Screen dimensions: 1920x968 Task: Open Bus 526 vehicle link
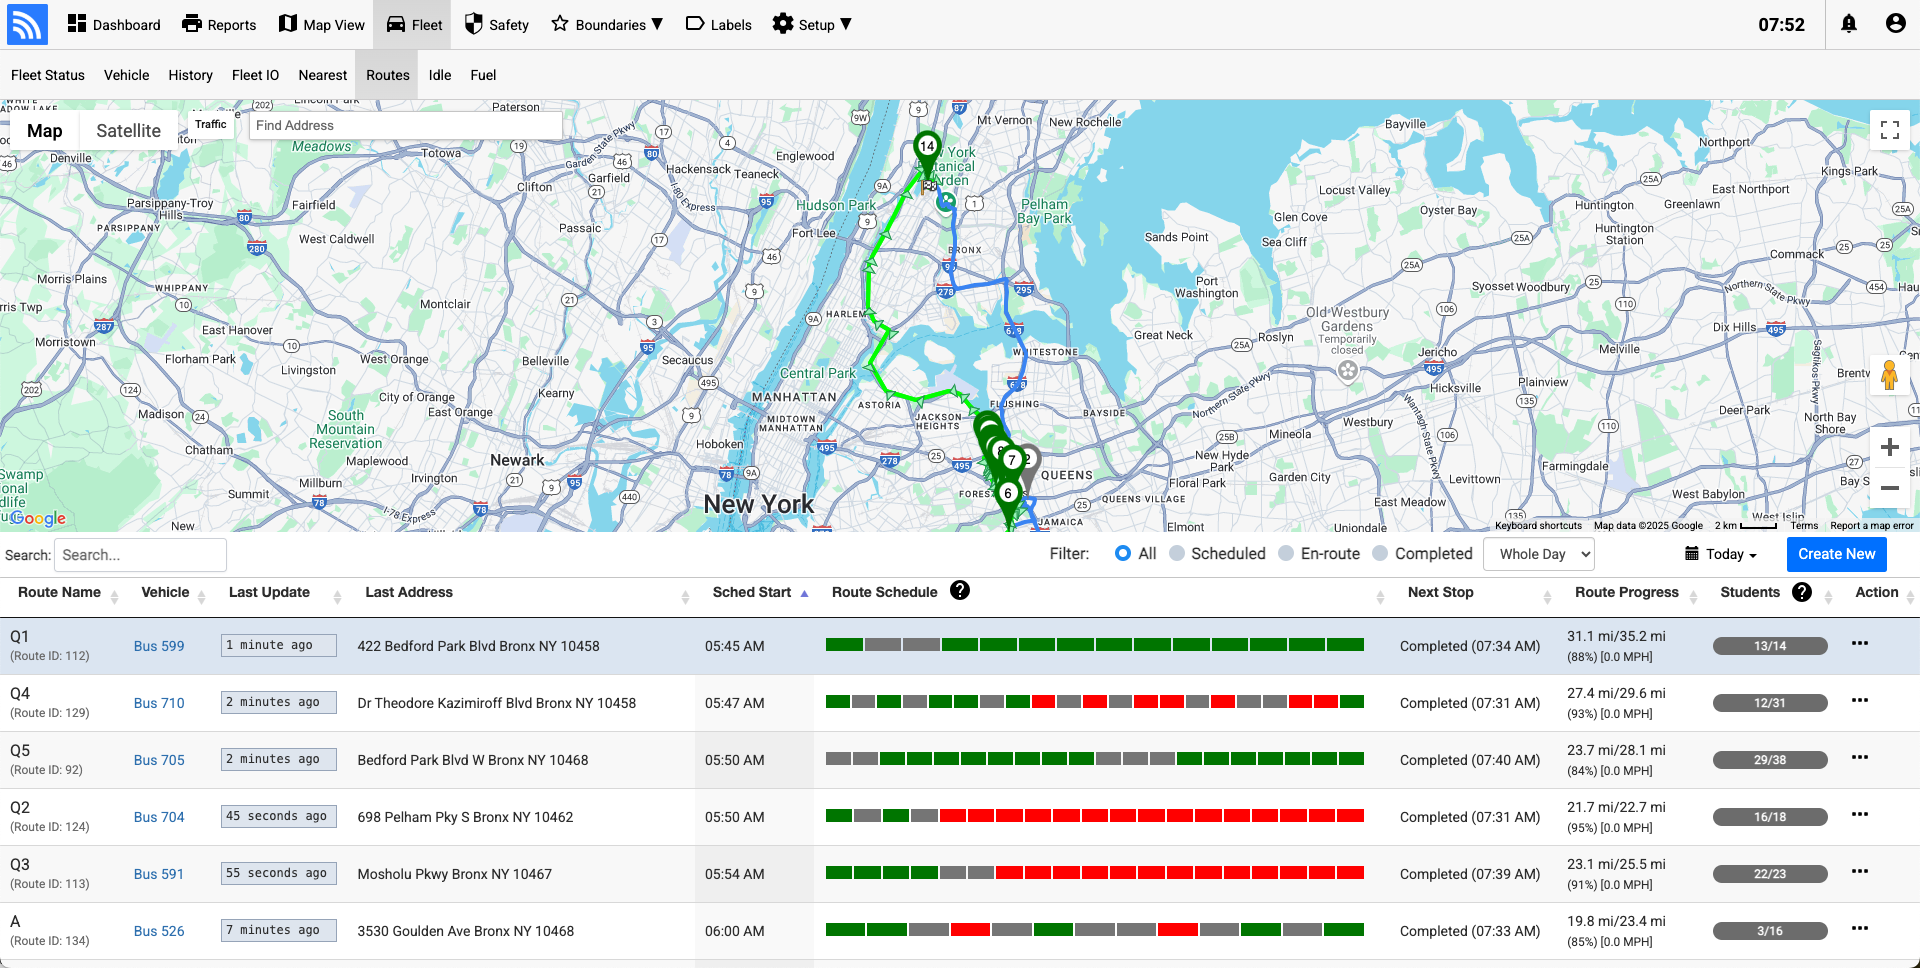click(x=159, y=931)
